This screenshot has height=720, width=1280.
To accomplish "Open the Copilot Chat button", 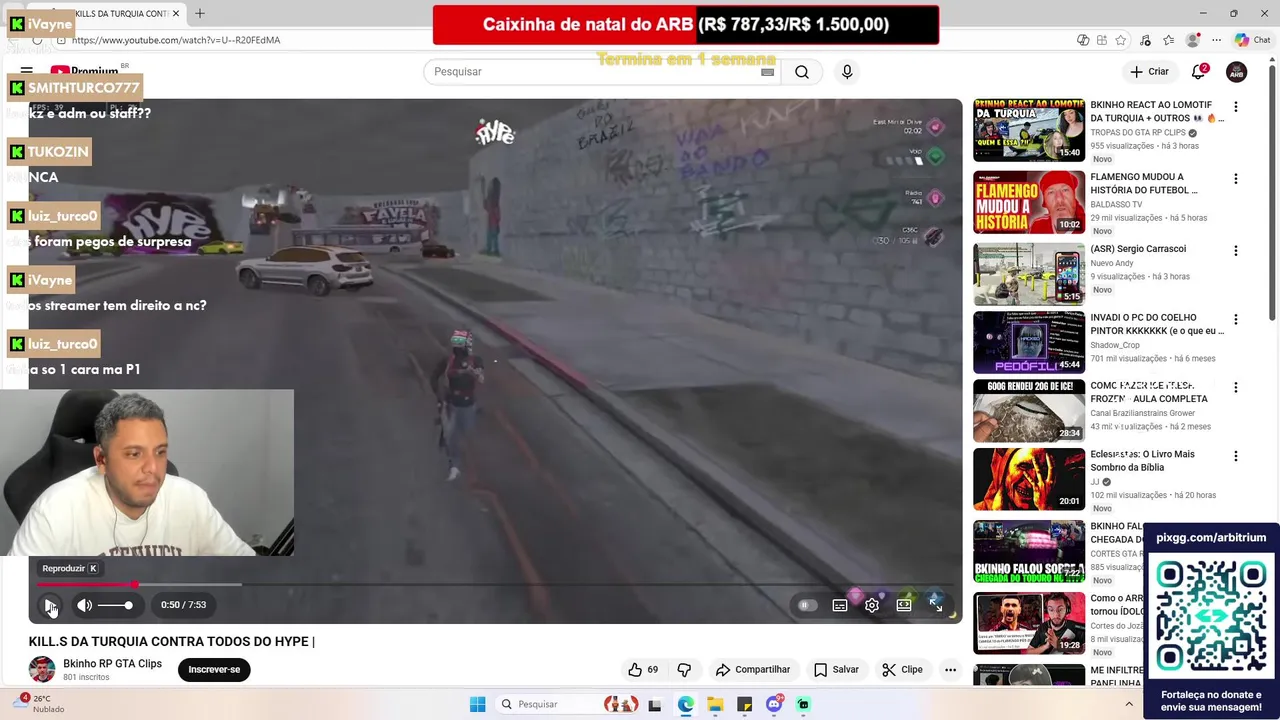I will pyautogui.click(x=1256, y=40).
